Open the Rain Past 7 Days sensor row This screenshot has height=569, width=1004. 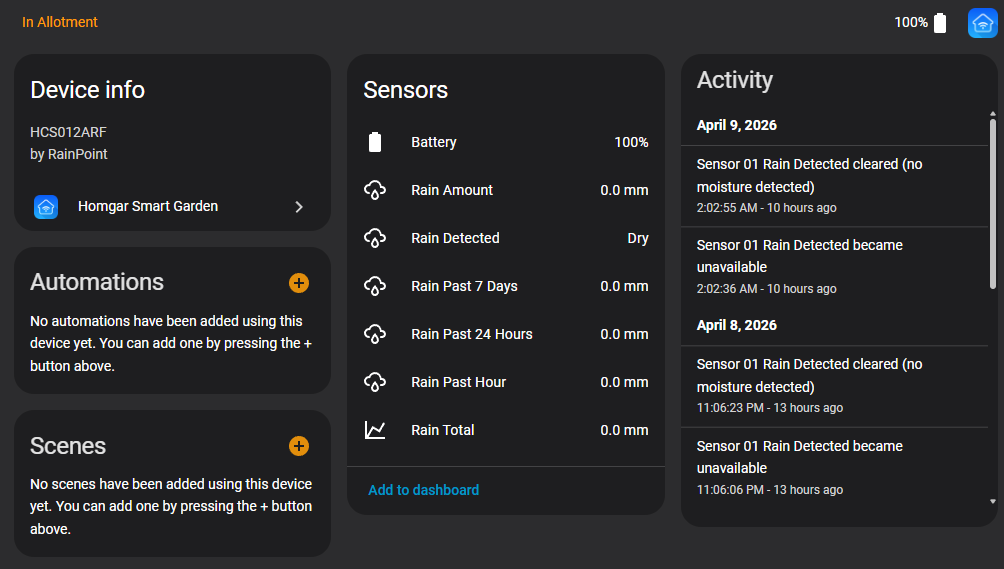click(x=506, y=286)
